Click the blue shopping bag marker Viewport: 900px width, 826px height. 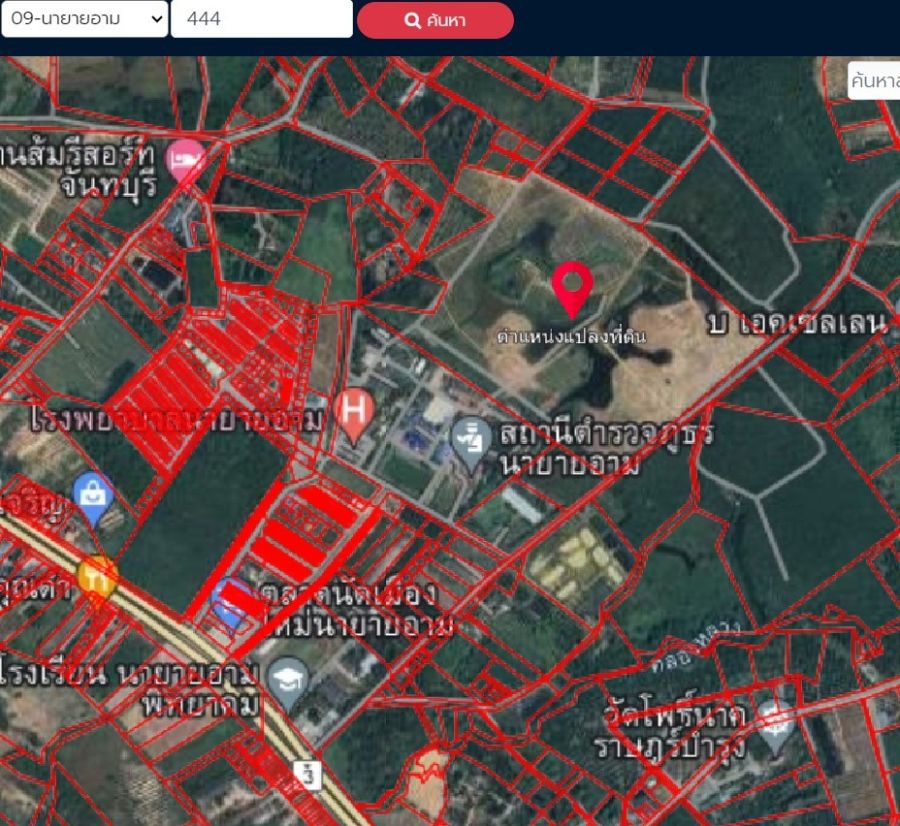[92, 495]
